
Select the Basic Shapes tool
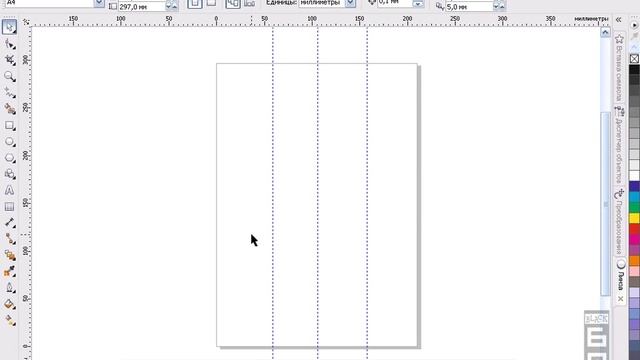coord(9,174)
